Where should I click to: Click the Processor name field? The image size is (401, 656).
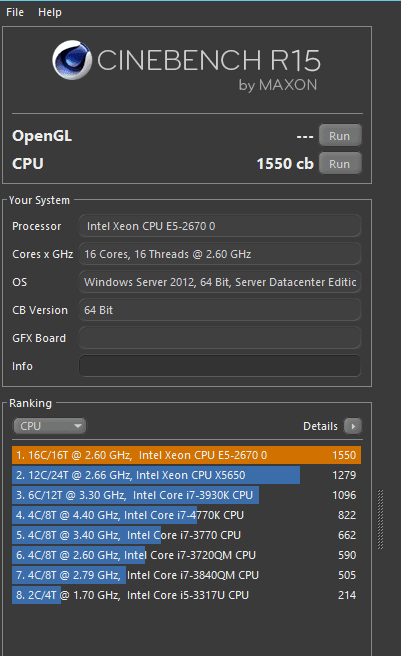220,226
